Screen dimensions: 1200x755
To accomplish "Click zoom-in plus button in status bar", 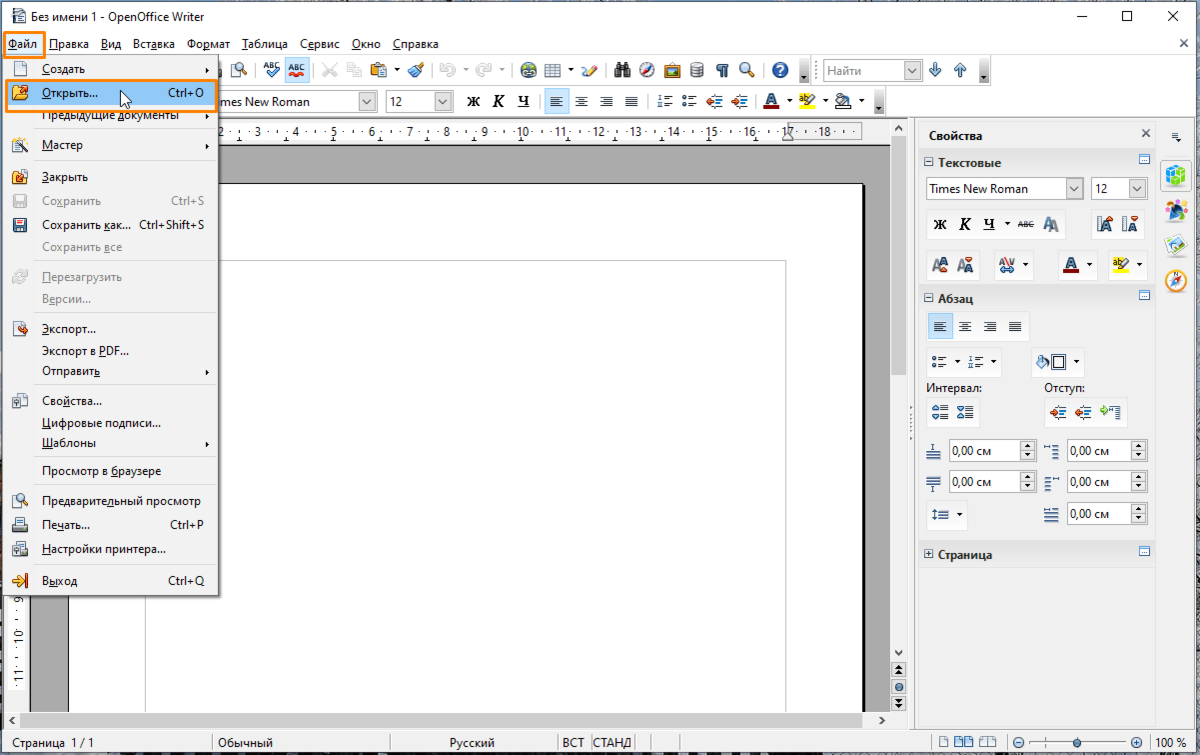I will (1136, 743).
